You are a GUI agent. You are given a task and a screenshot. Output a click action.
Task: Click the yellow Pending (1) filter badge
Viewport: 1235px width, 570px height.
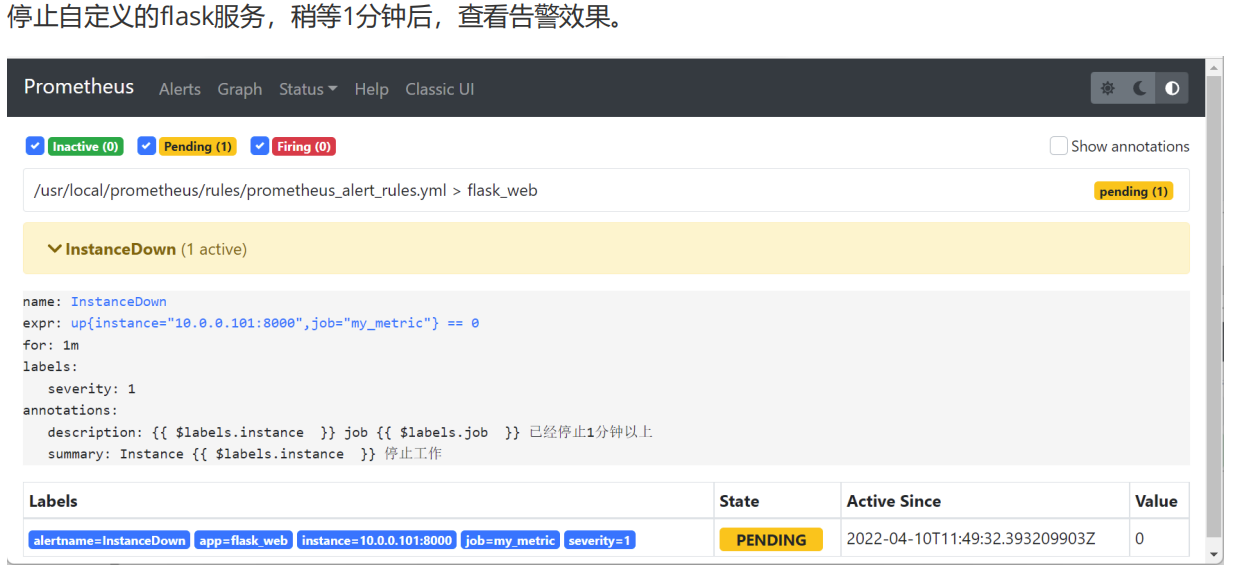click(198, 146)
